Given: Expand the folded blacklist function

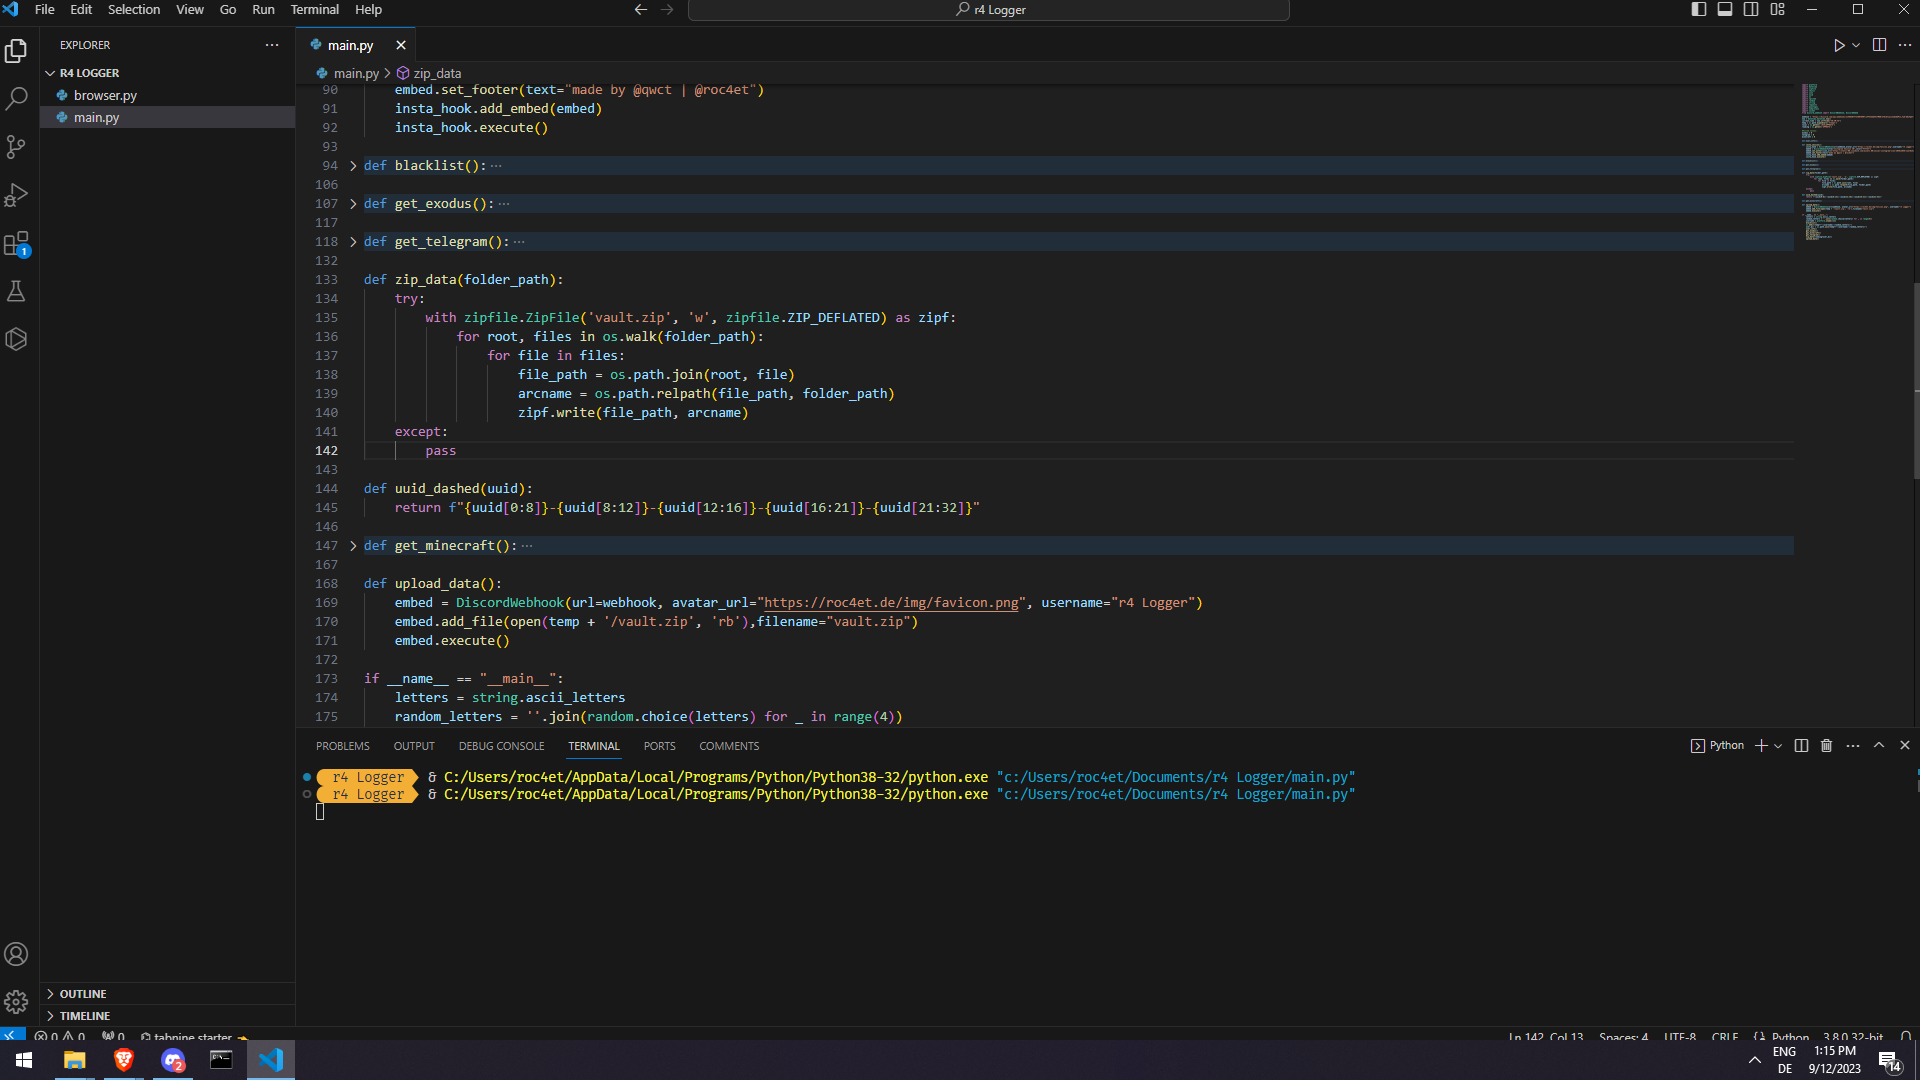Looking at the screenshot, I should click(x=353, y=166).
